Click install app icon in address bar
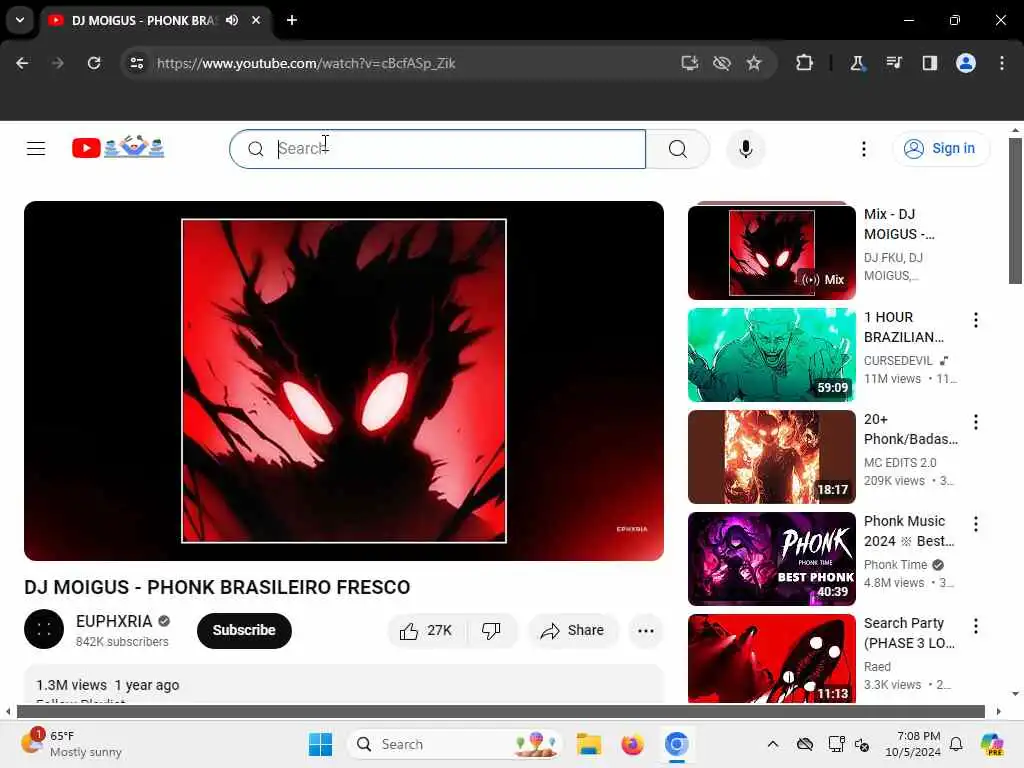This screenshot has width=1024, height=768. click(x=690, y=63)
